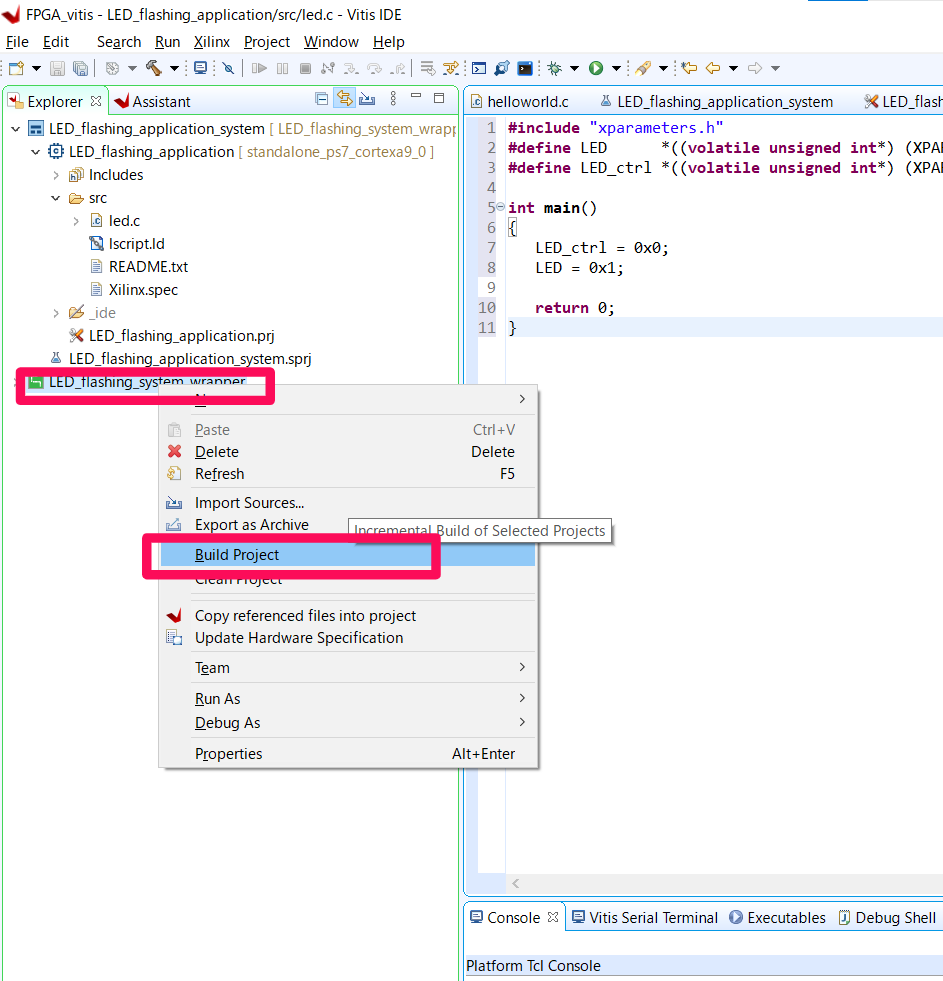Click the XSCT console toolbar icon
The image size is (943, 981).
[x=479, y=68]
